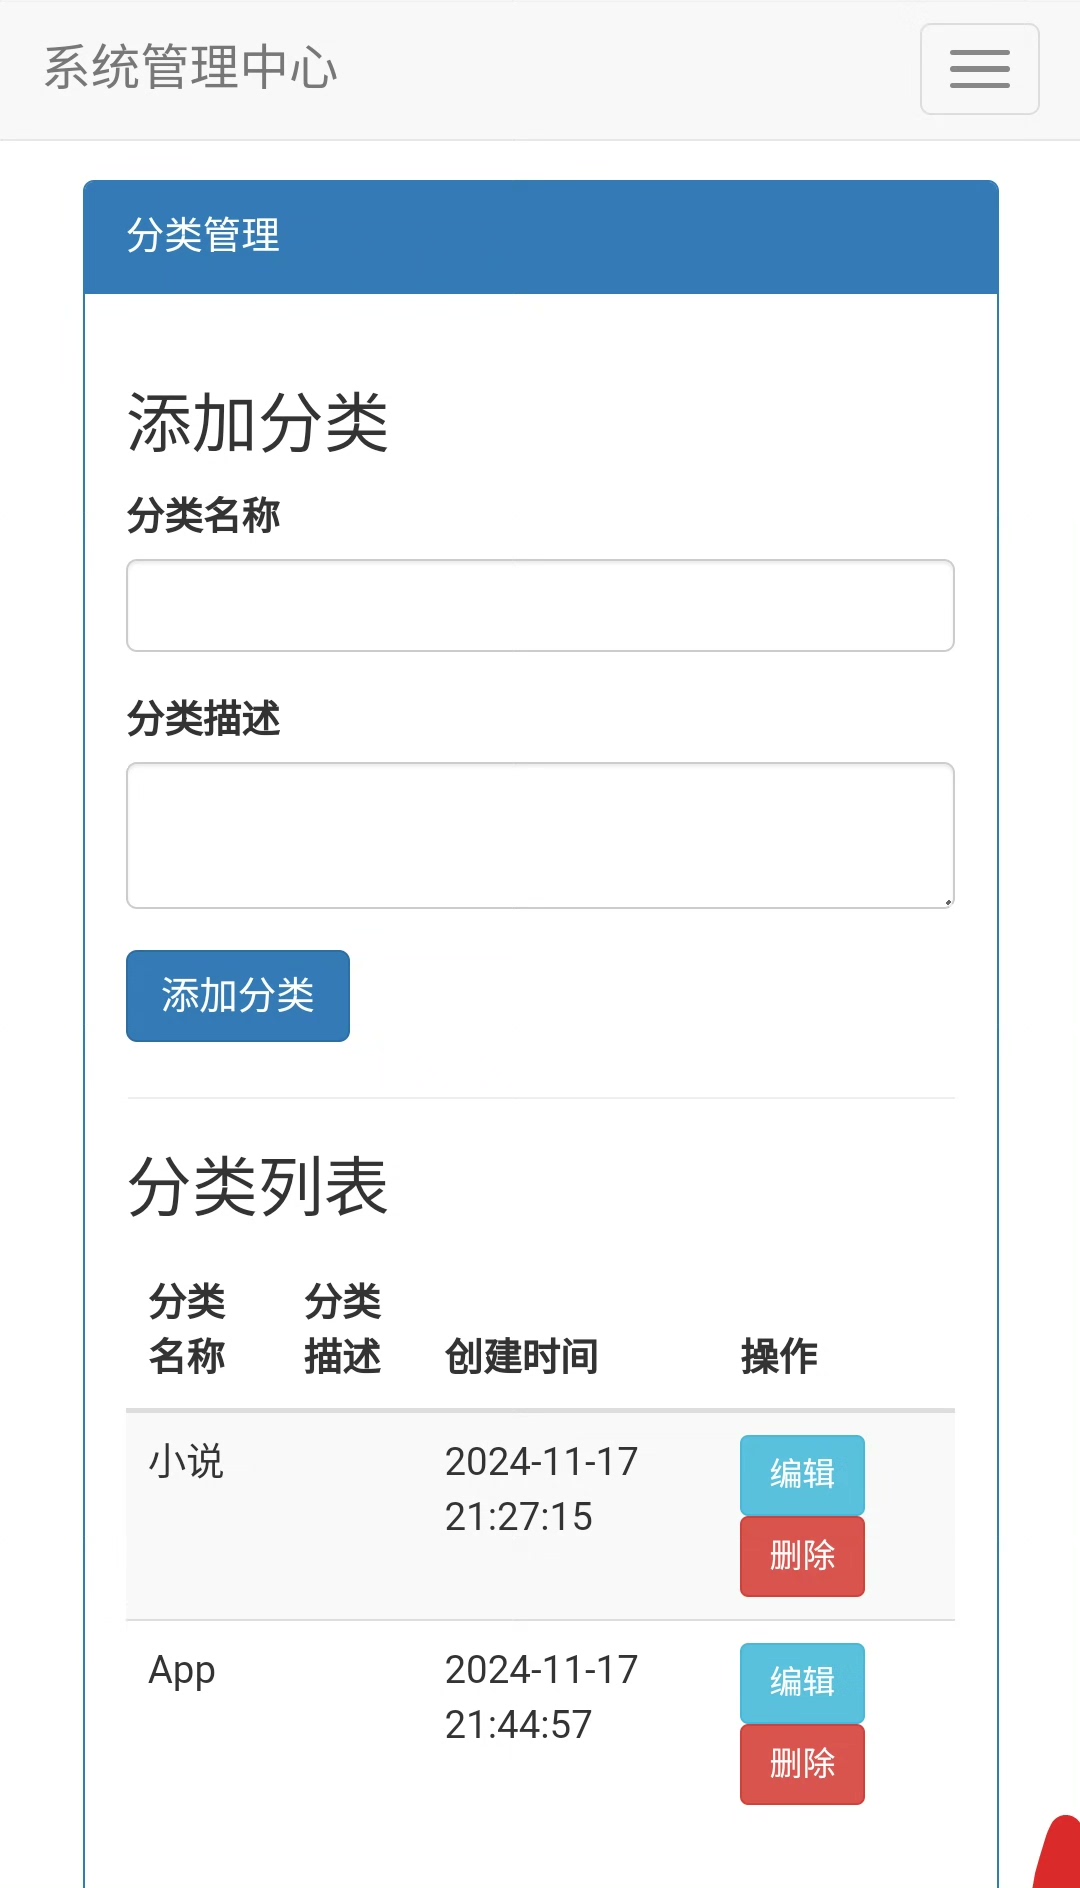Click the 分类描述 form label
This screenshot has height=1888, width=1080.
203,719
